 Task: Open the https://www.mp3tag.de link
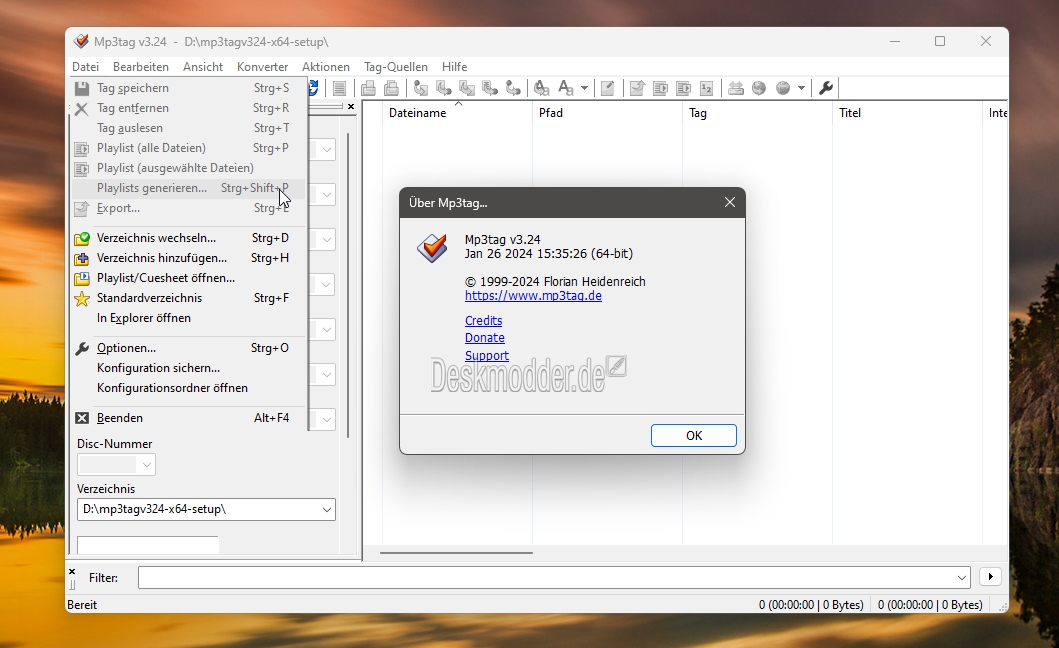click(533, 296)
